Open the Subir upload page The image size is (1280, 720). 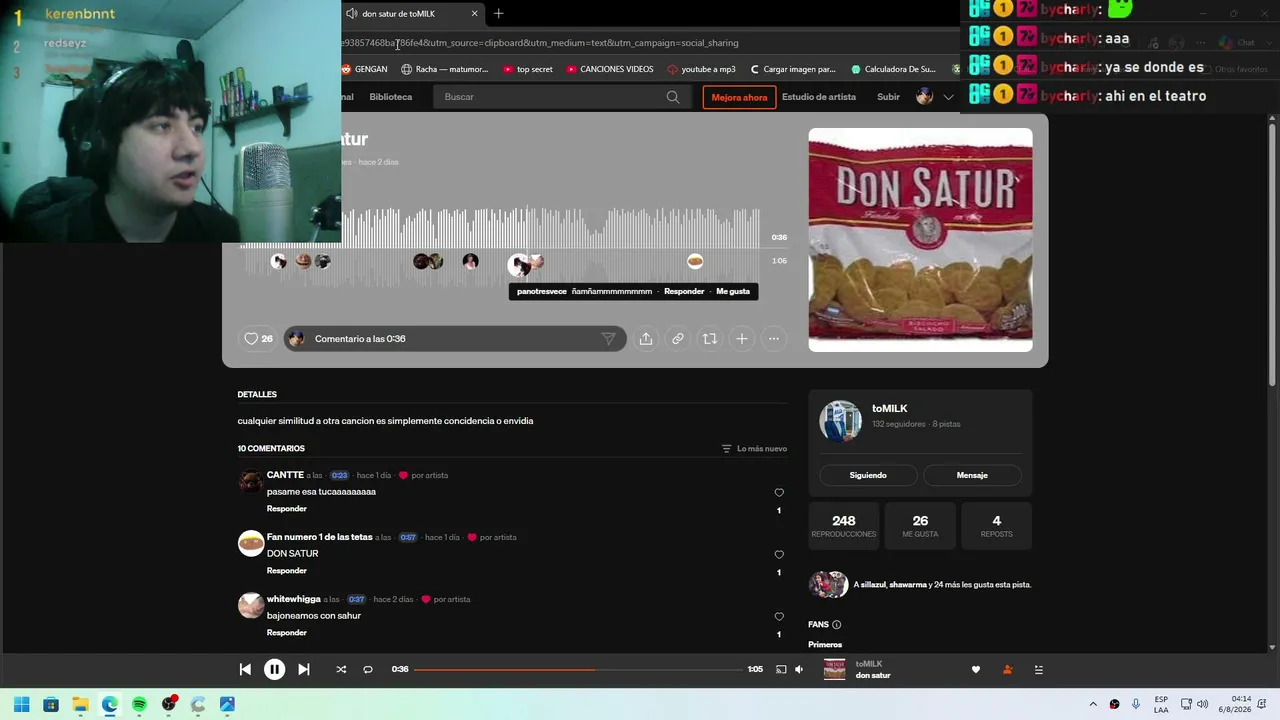(888, 97)
